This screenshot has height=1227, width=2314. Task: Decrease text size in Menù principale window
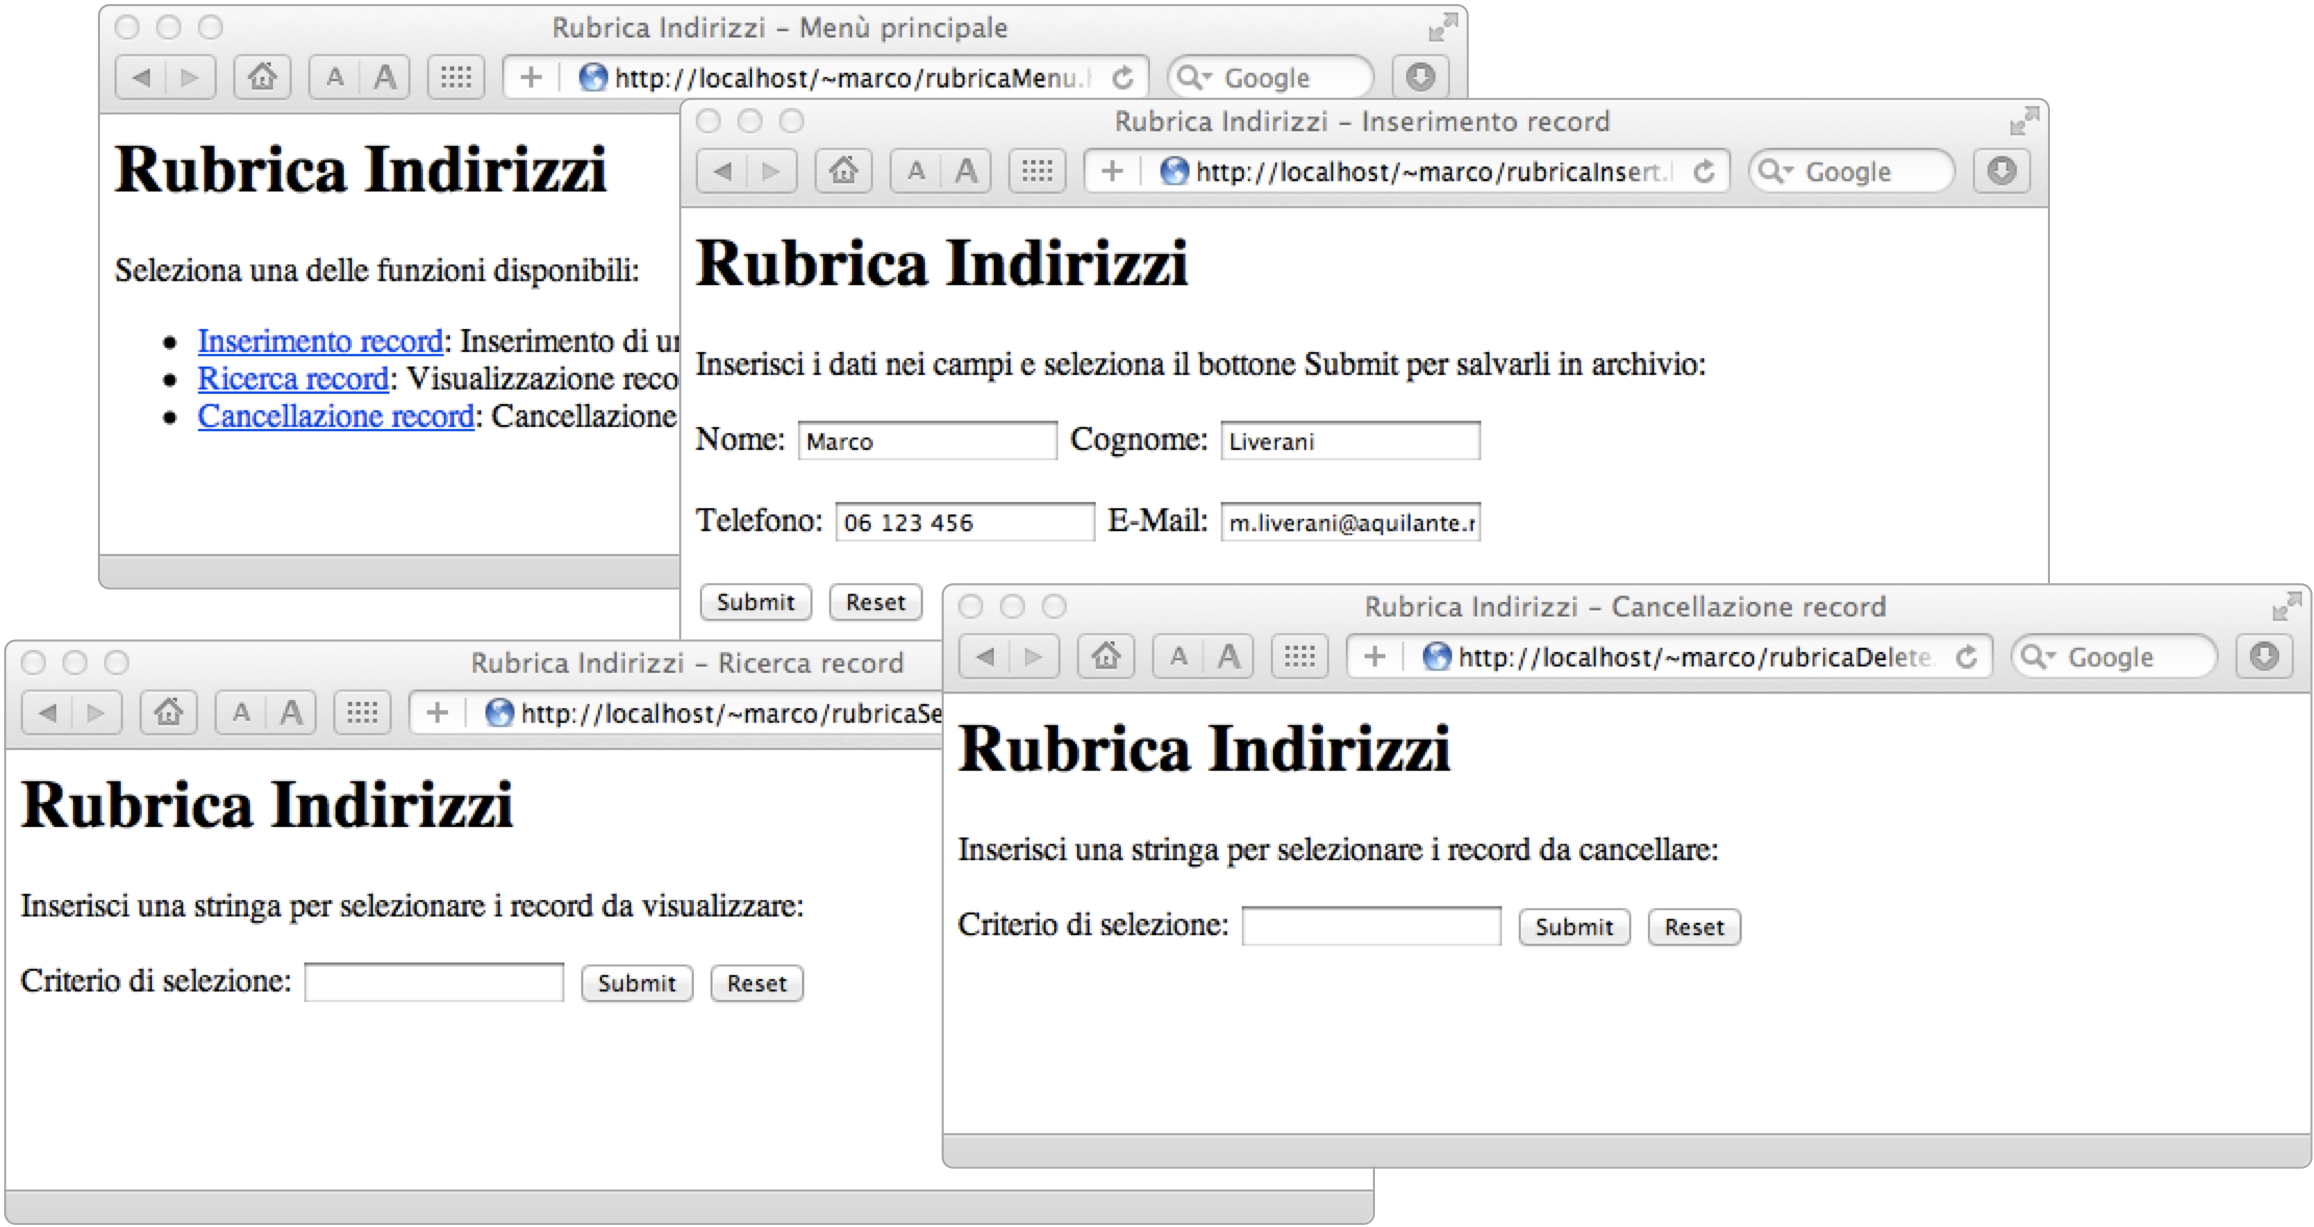coord(335,77)
